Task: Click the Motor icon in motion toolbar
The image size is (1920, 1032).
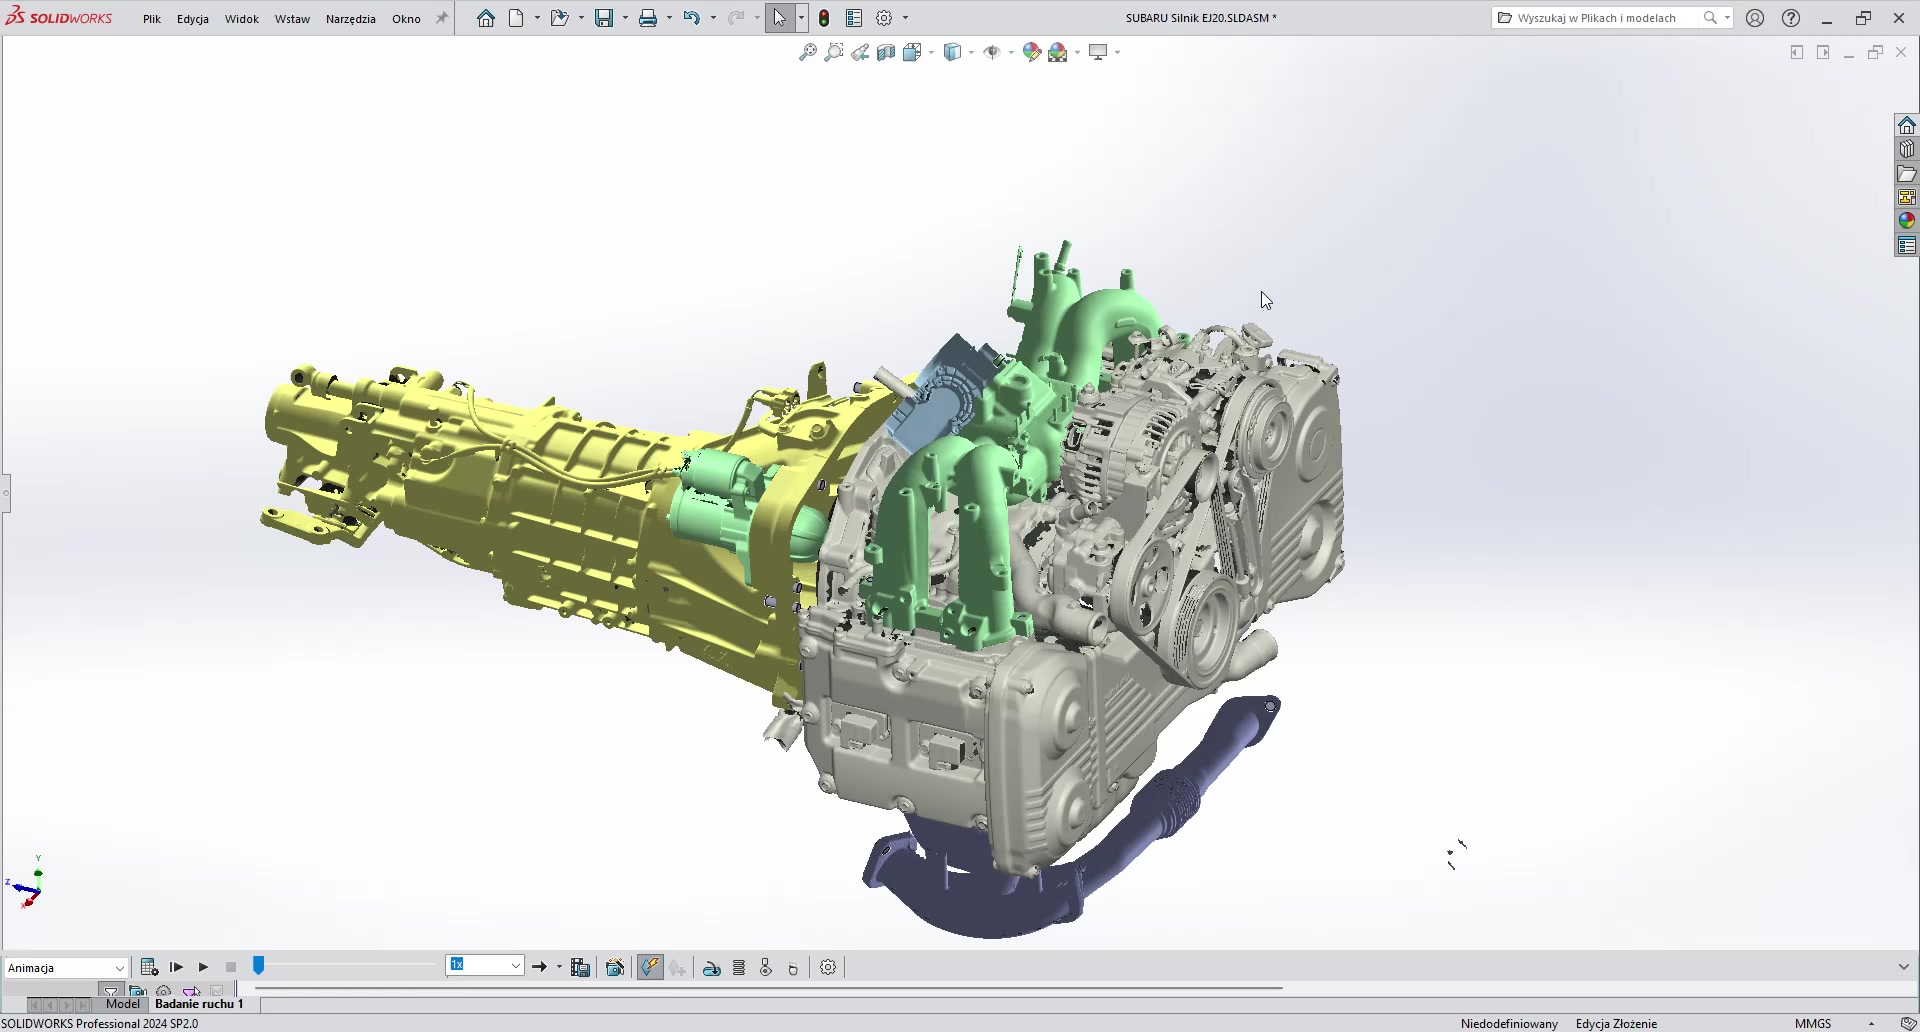Action: click(x=711, y=967)
